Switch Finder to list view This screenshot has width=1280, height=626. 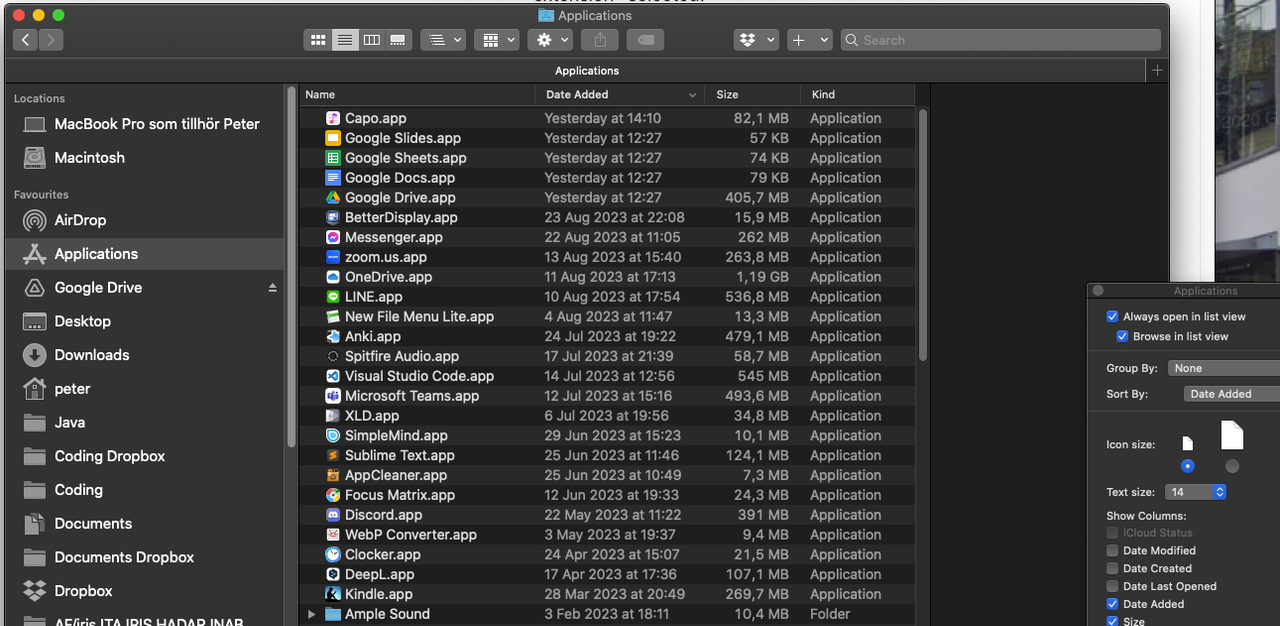pos(345,40)
